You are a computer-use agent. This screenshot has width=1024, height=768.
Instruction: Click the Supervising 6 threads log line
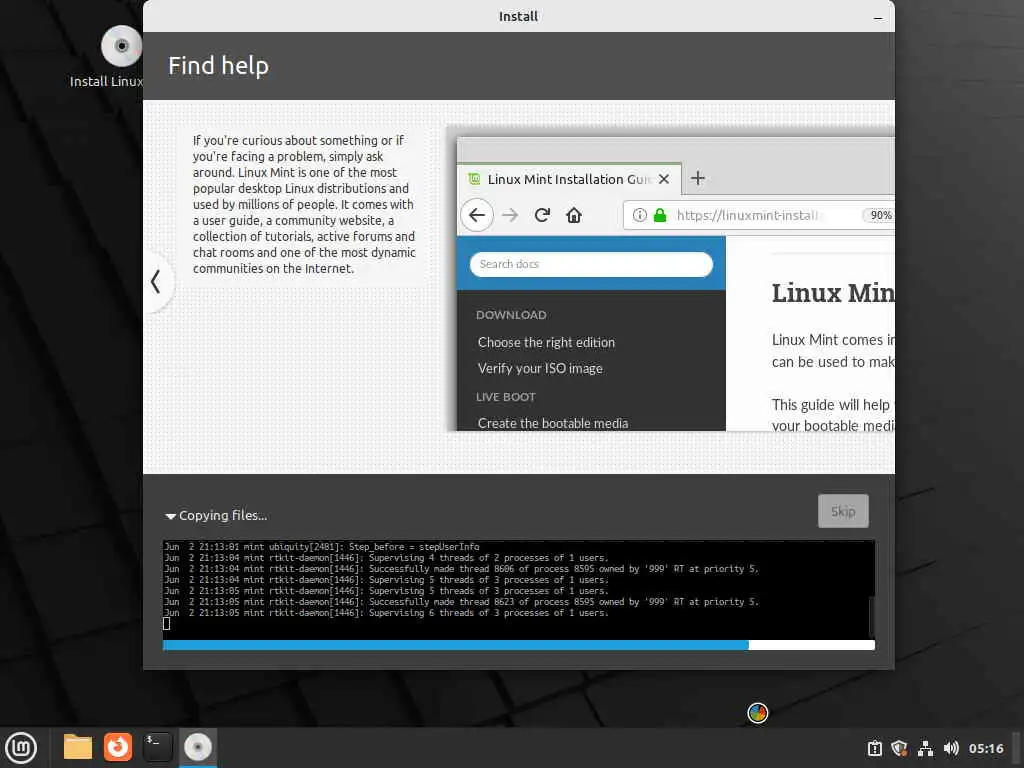tap(386, 613)
